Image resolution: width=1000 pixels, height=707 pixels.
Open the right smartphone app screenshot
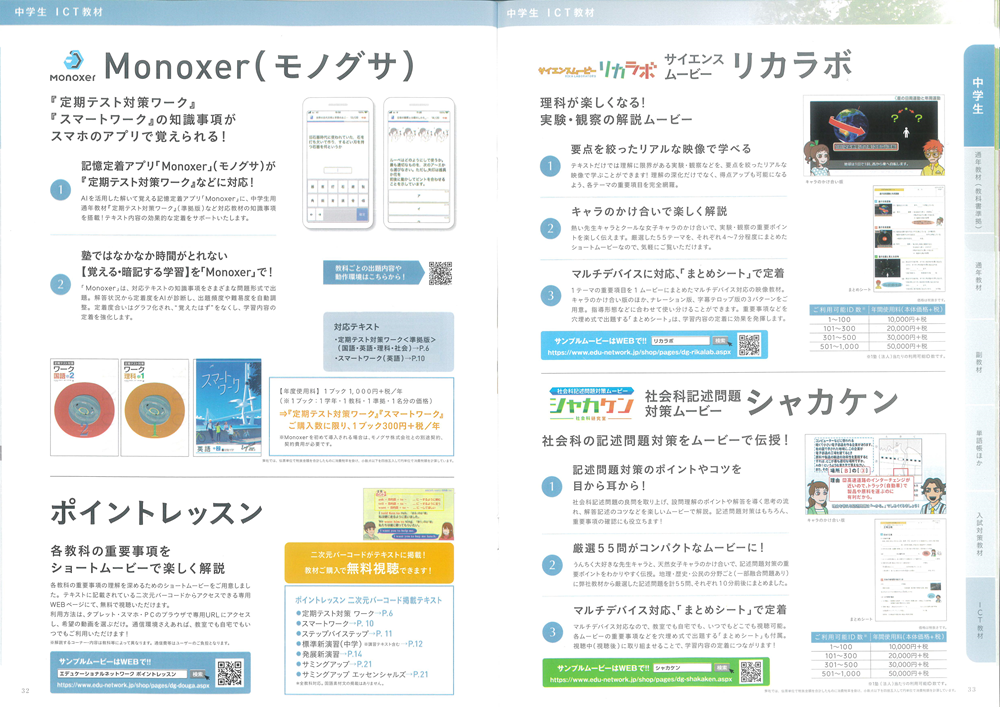click(419, 163)
